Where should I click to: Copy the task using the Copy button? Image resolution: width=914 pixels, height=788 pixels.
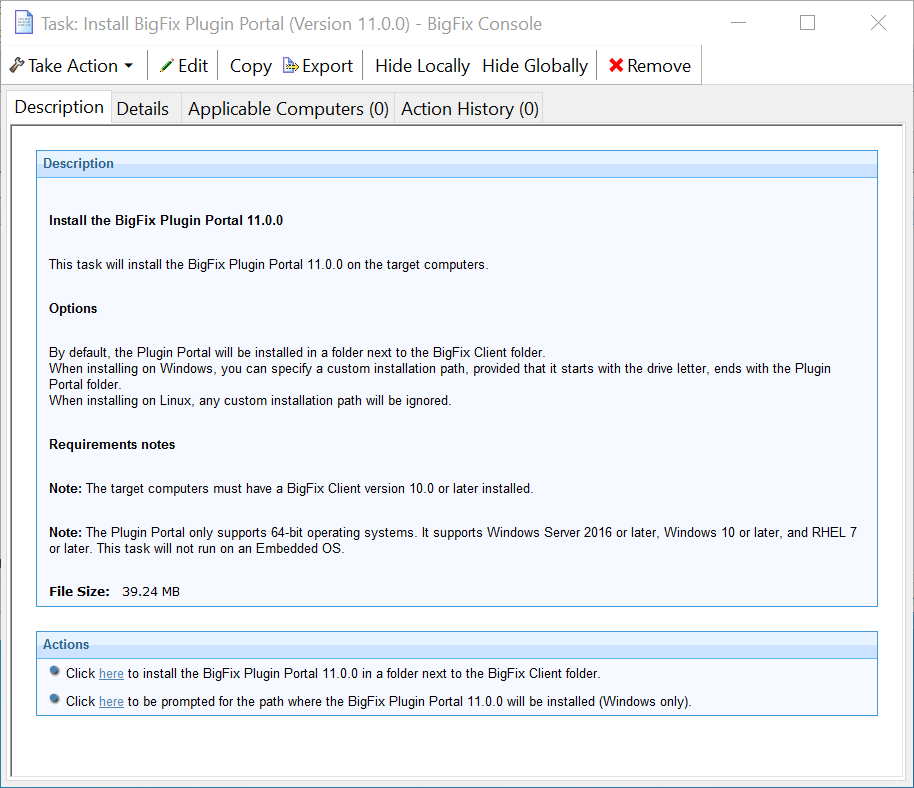pyautogui.click(x=251, y=66)
